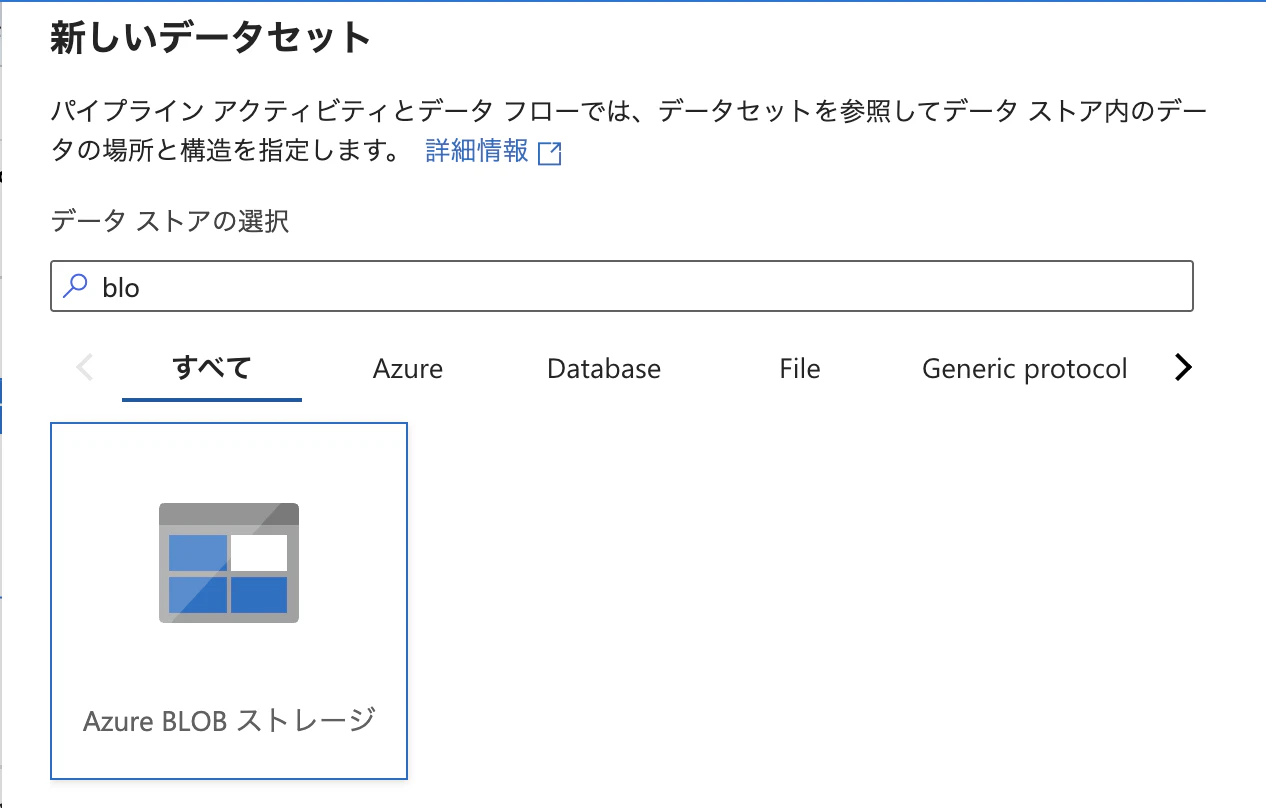1266x808 pixels.
Task: Select the Azure BLOB ストレージ tile
Action: point(229,600)
